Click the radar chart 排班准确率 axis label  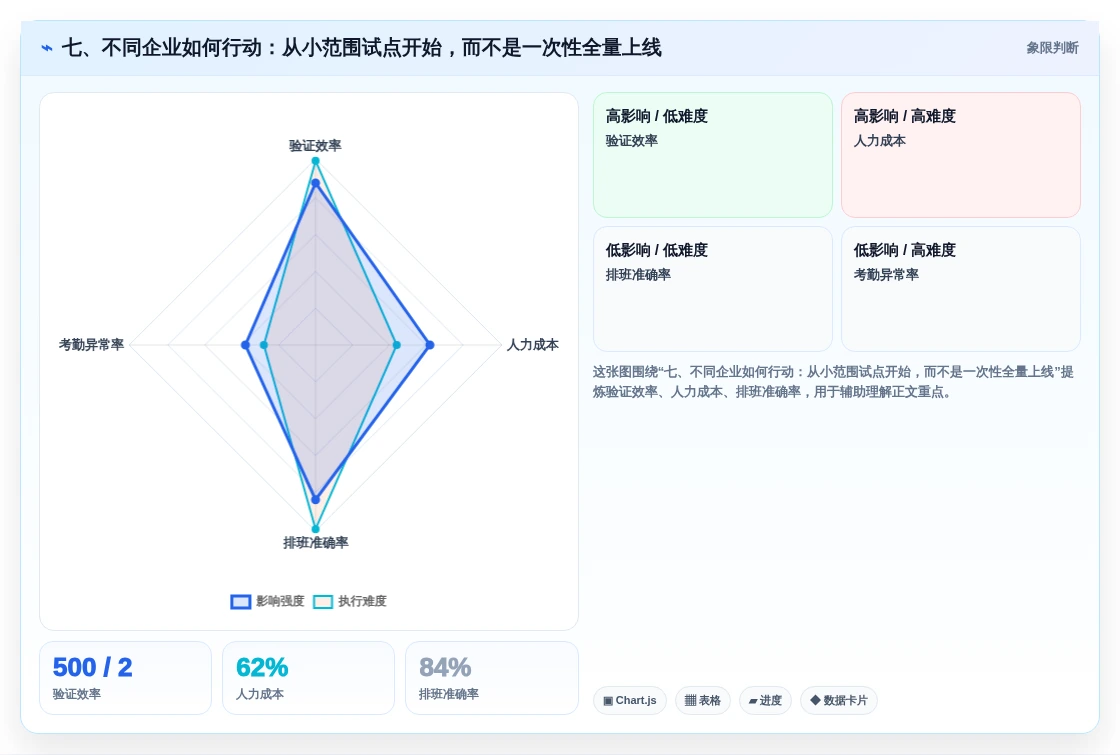click(316, 543)
